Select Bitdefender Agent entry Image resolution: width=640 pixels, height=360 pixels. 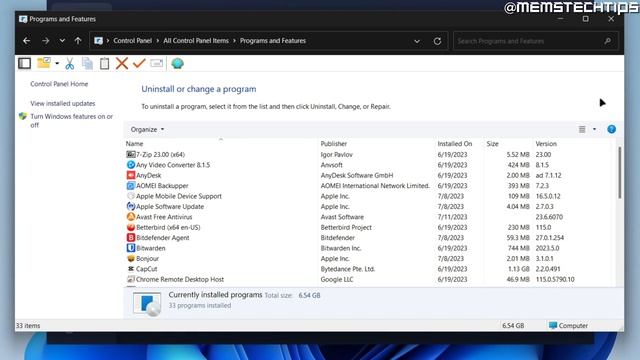tap(163, 238)
